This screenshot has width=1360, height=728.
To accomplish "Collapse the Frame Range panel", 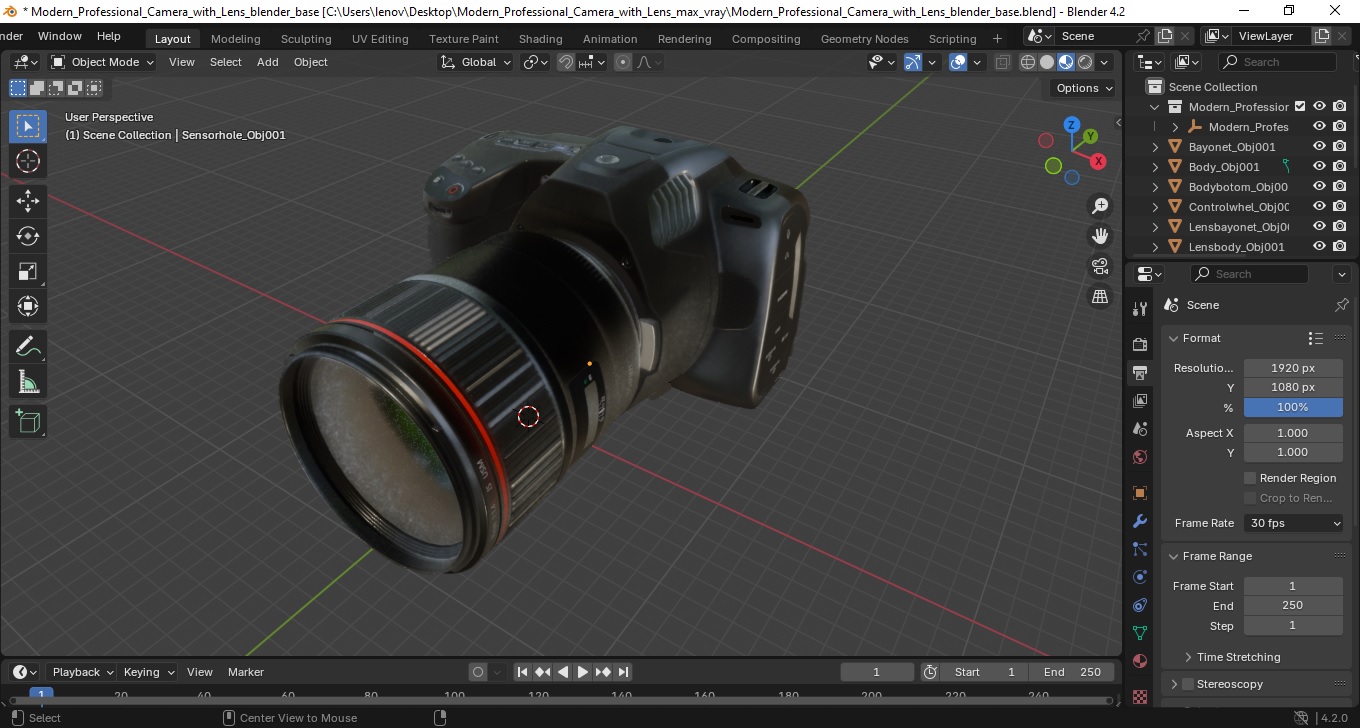I will tap(1174, 556).
